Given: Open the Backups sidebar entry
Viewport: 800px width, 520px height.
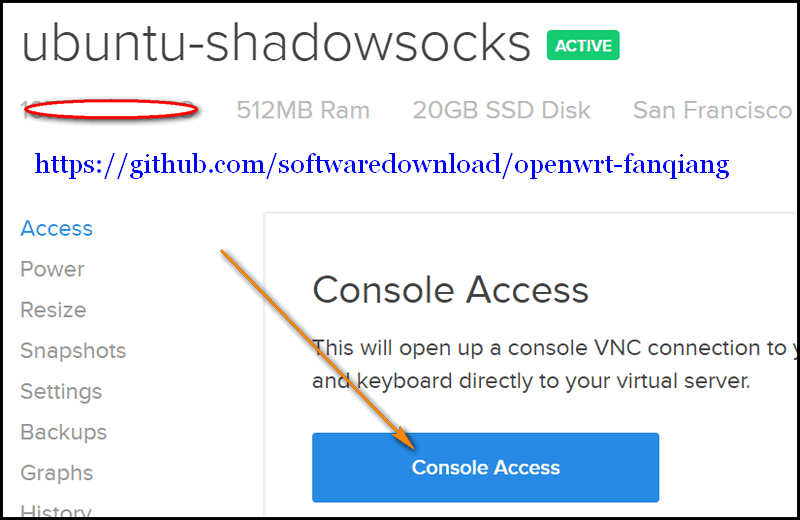Looking at the screenshot, I should click(63, 432).
